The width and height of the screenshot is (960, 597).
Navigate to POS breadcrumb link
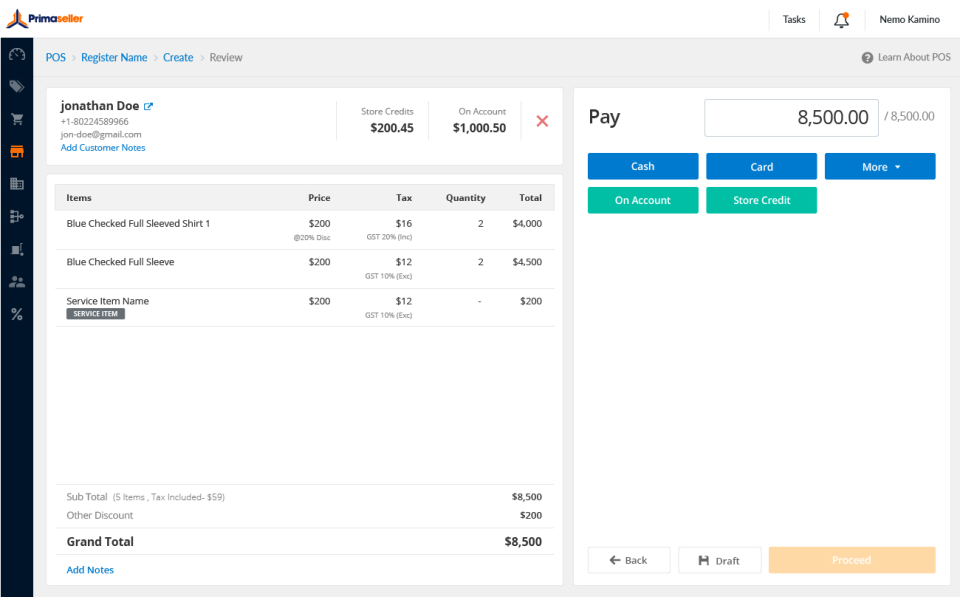pyautogui.click(x=56, y=58)
